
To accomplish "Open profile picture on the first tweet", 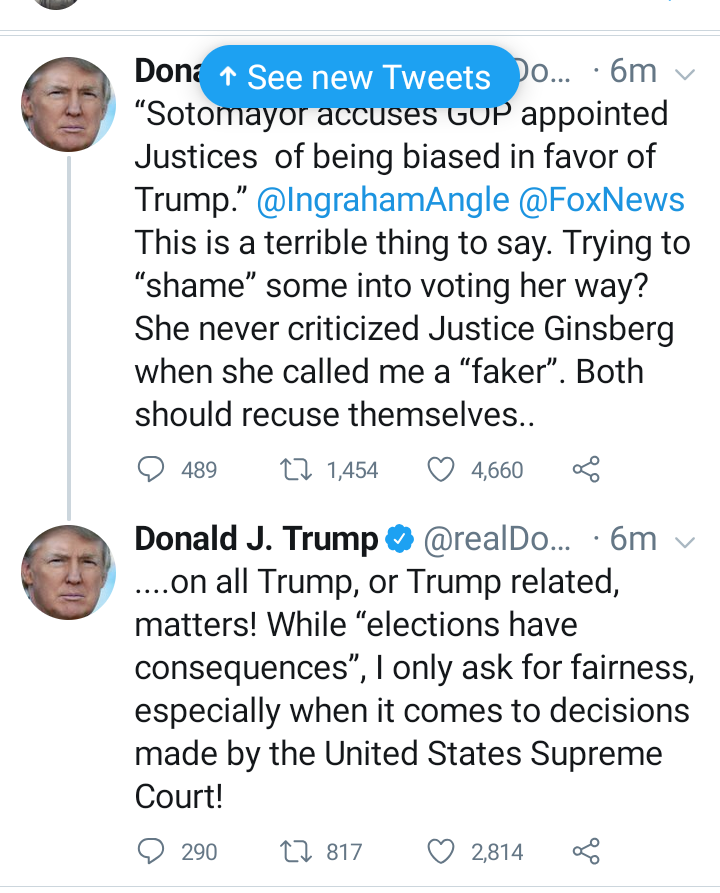I will tap(68, 104).
